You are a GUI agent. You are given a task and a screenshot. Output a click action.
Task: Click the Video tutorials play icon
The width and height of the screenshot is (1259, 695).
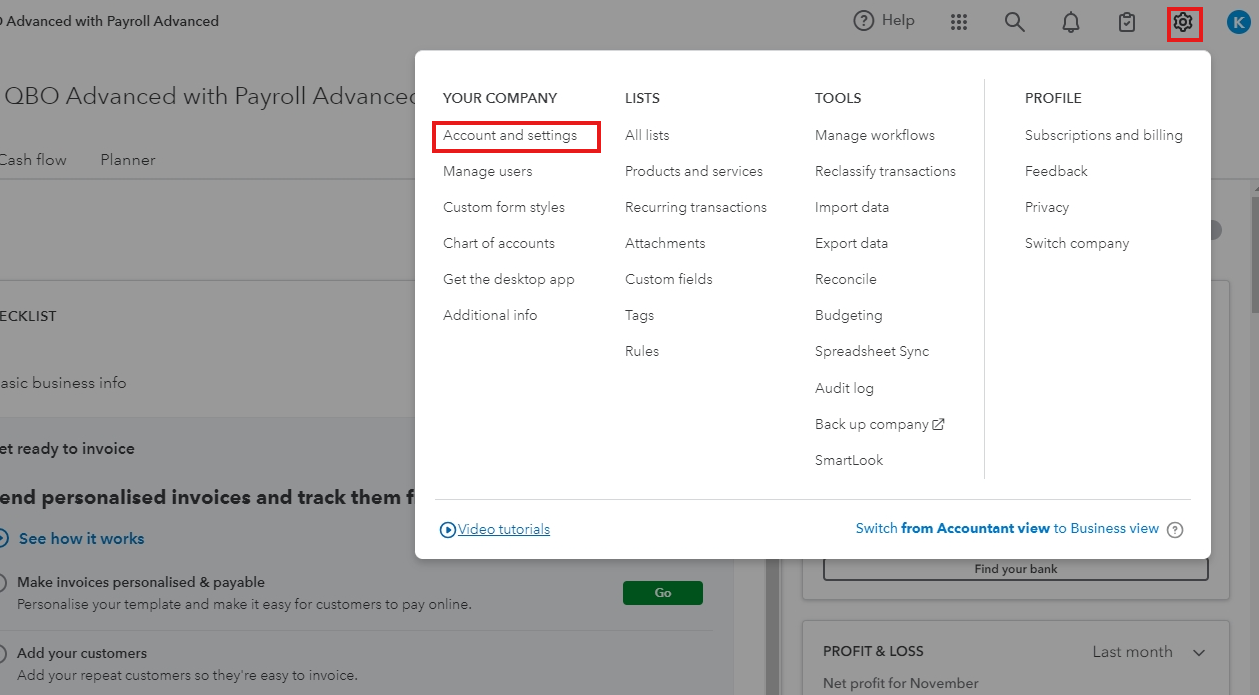[448, 529]
